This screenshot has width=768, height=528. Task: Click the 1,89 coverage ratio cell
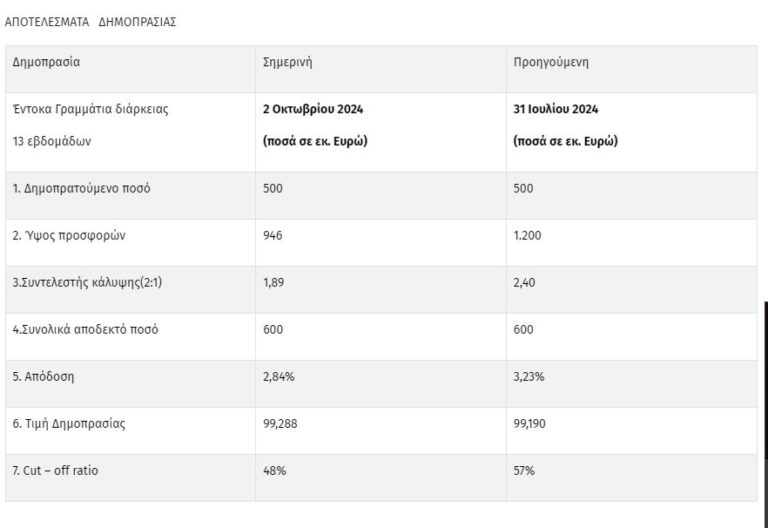[274, 282]
